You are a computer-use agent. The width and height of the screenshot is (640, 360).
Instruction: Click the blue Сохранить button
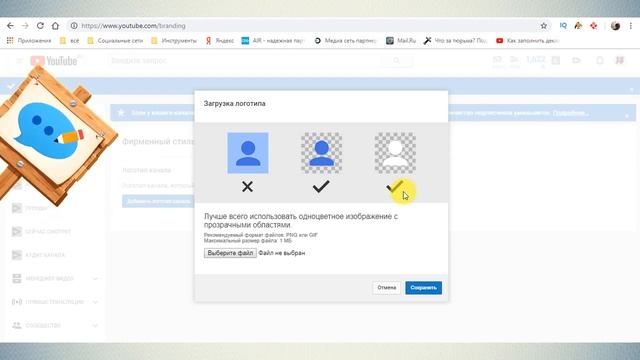[x=424, y=288]
